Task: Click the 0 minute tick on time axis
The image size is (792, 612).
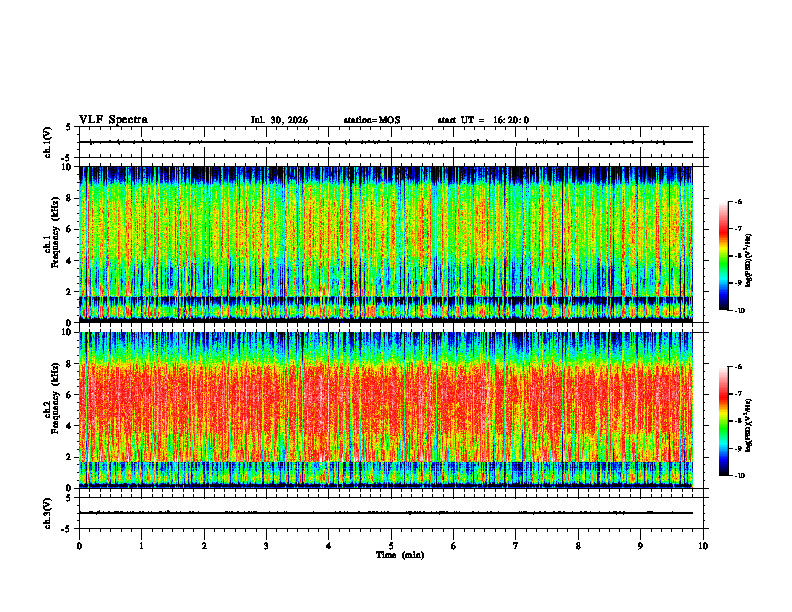Action: pyautogui.click(x=79, y=546)
